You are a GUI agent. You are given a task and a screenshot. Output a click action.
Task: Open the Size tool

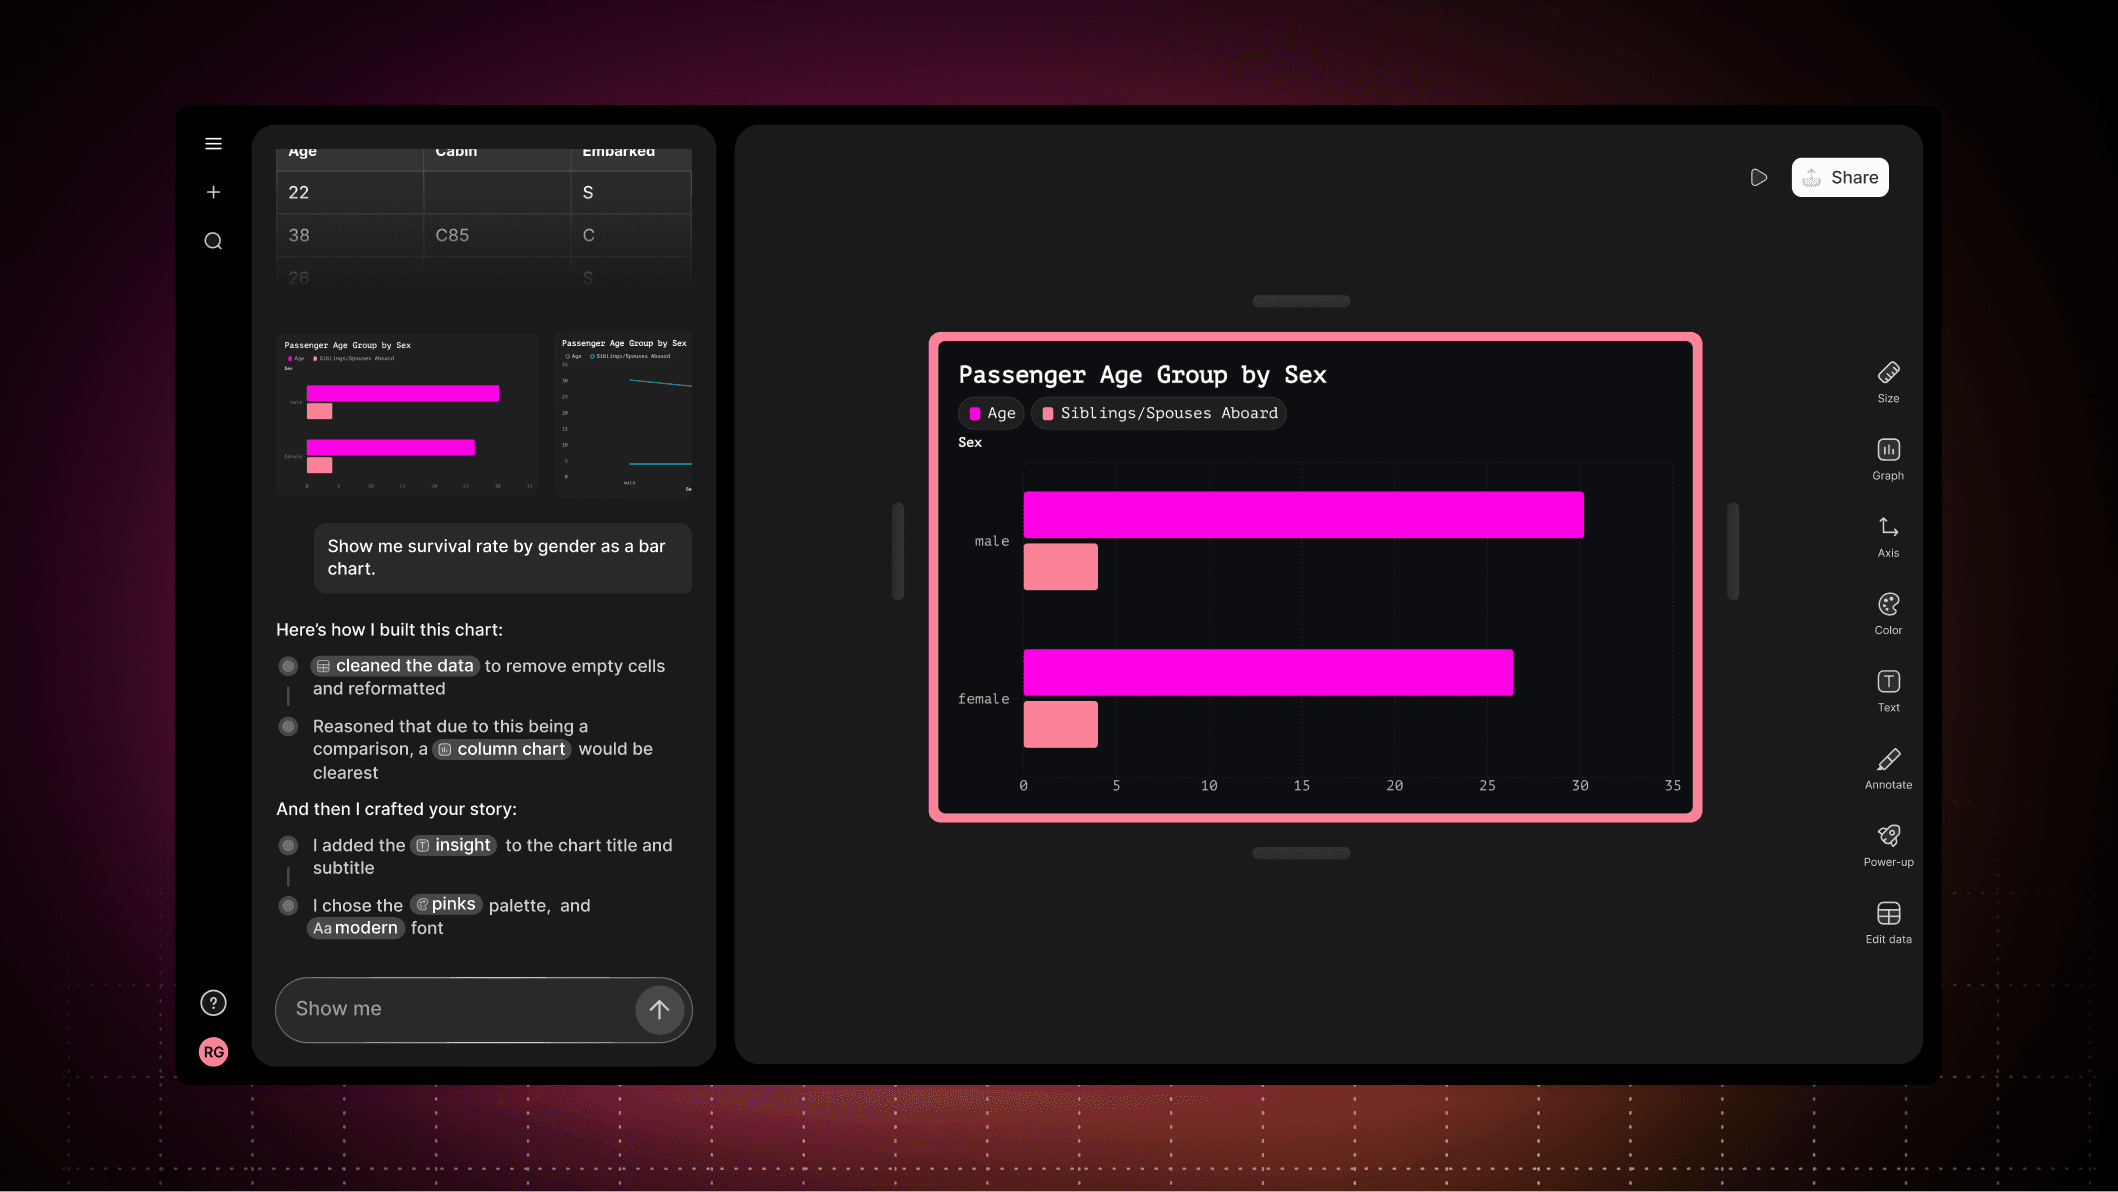(x=1888, y=381)
